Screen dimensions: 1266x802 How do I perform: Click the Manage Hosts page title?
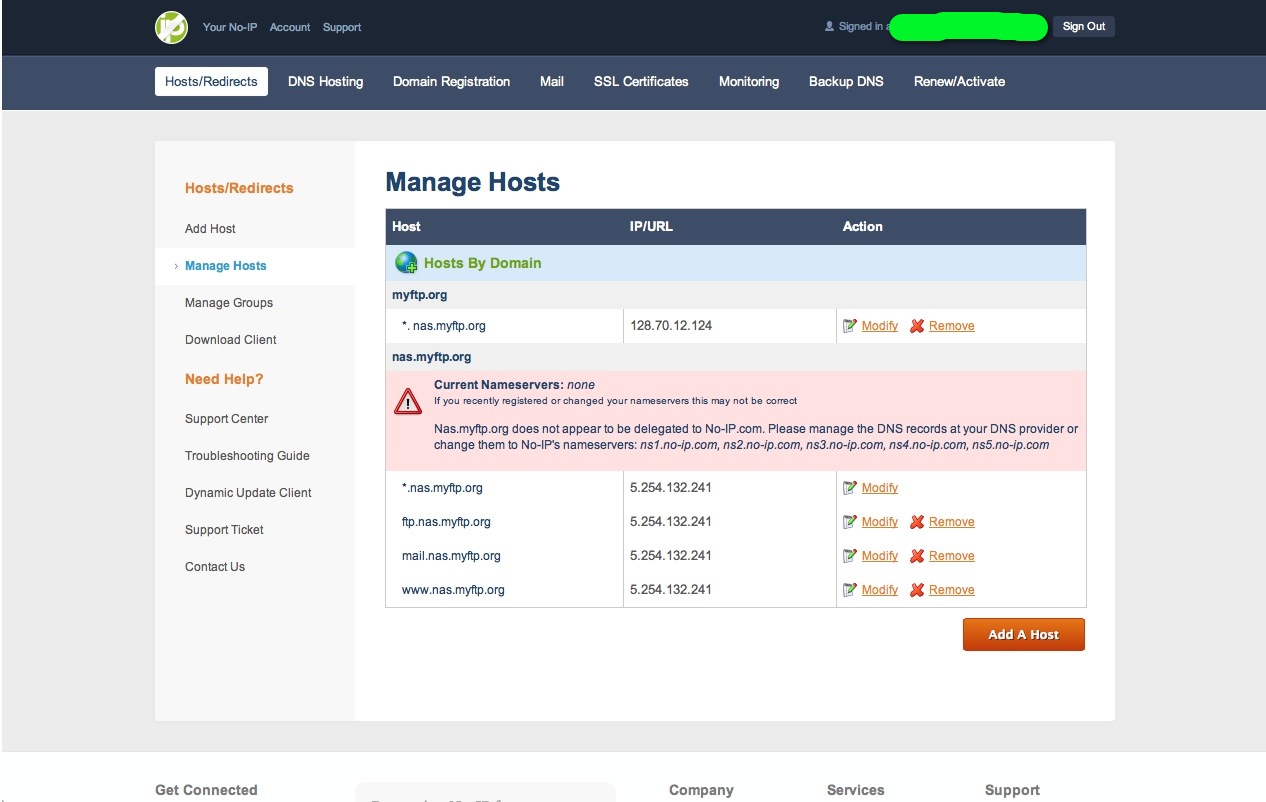pyautogui.click(x=473, y=182)
